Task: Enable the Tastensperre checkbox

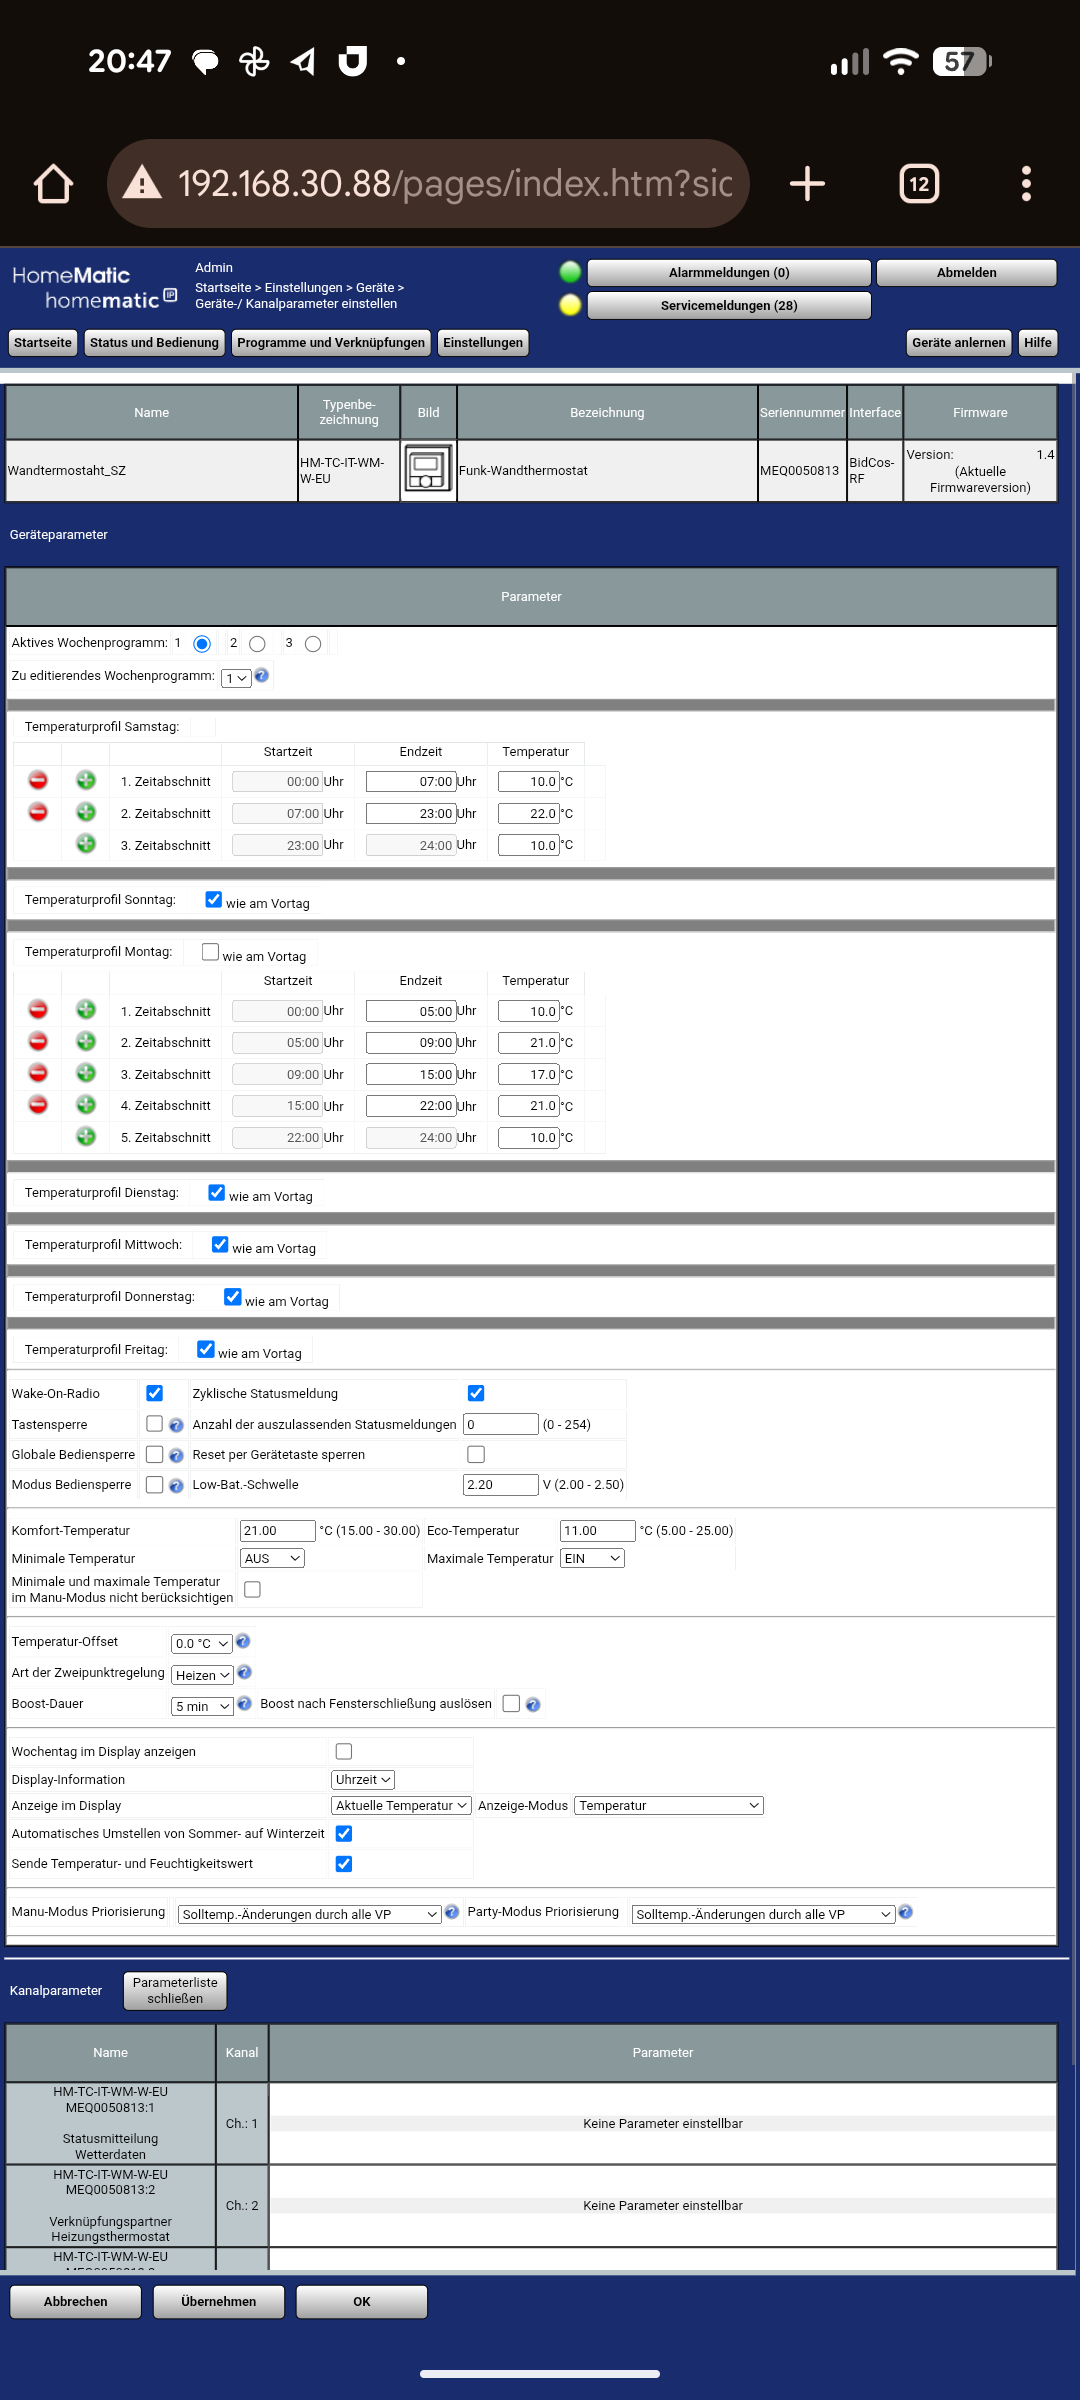Action: point(154,1424)
